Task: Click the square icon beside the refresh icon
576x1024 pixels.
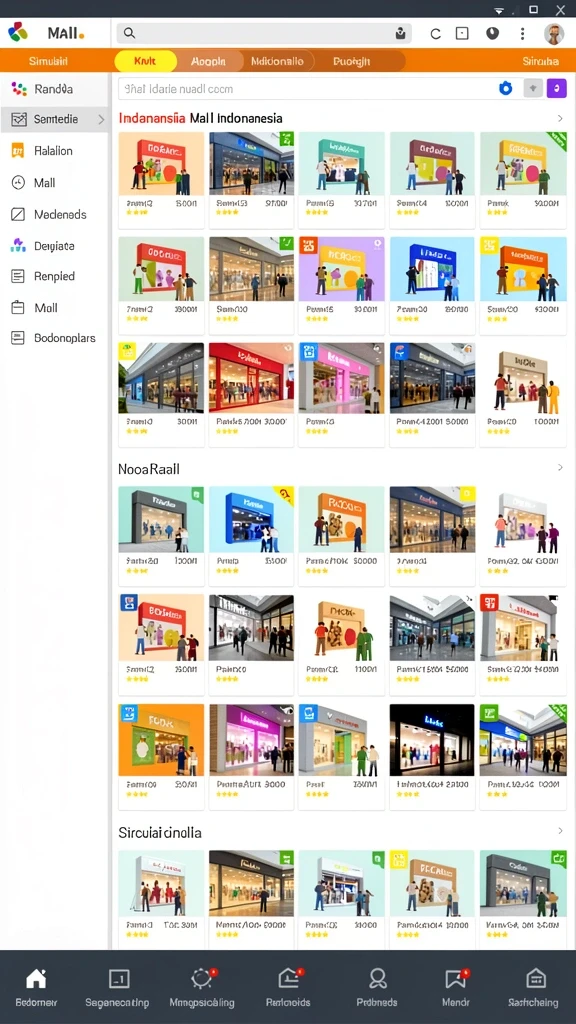Action: 462,33
